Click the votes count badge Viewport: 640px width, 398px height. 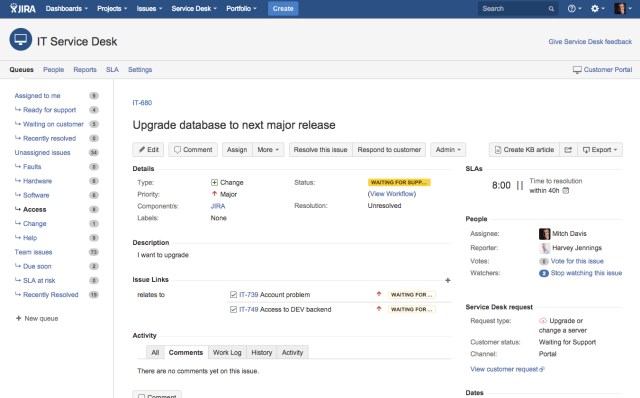pos(544,261)
